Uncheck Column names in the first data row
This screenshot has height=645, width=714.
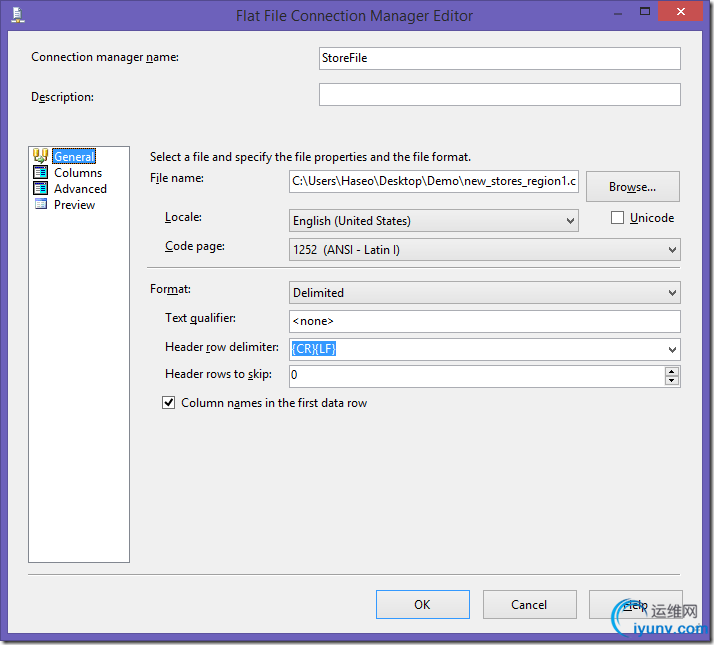(168, 403)
